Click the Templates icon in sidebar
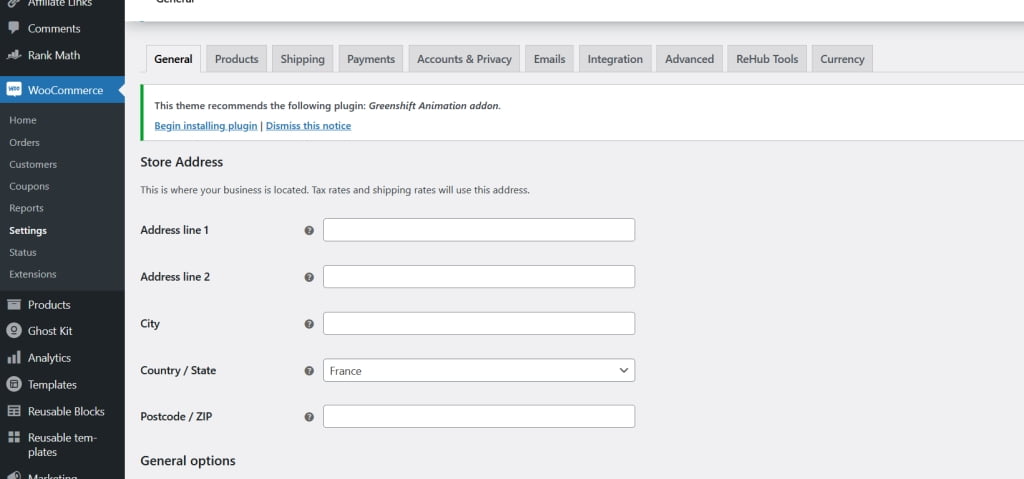The width and height of the screenshot is (1024, 479). point(14,385)
